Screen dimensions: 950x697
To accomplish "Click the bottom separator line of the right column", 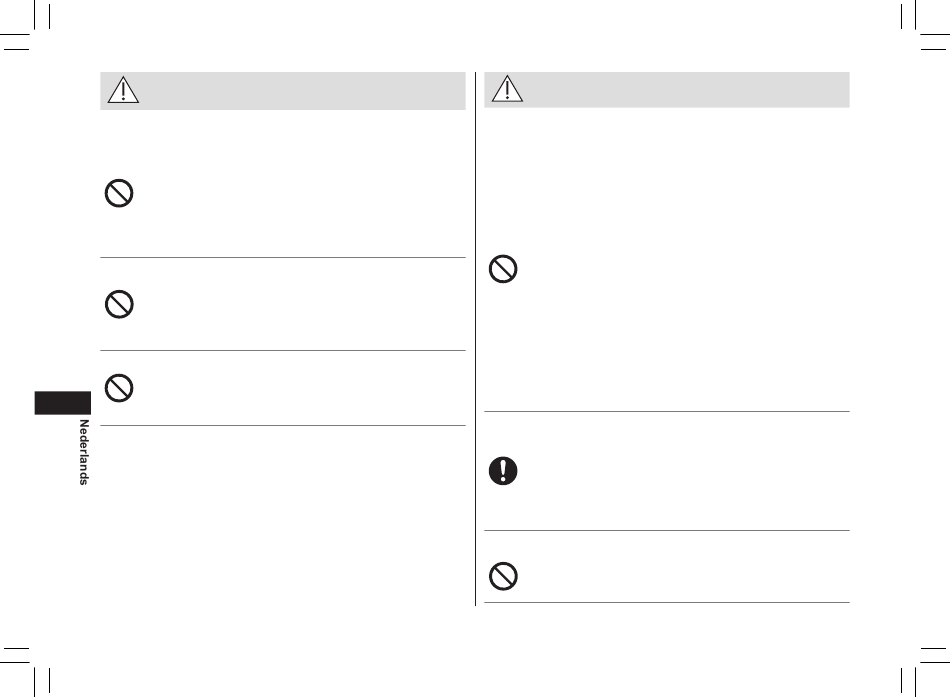I will click(x=667, y=602).
